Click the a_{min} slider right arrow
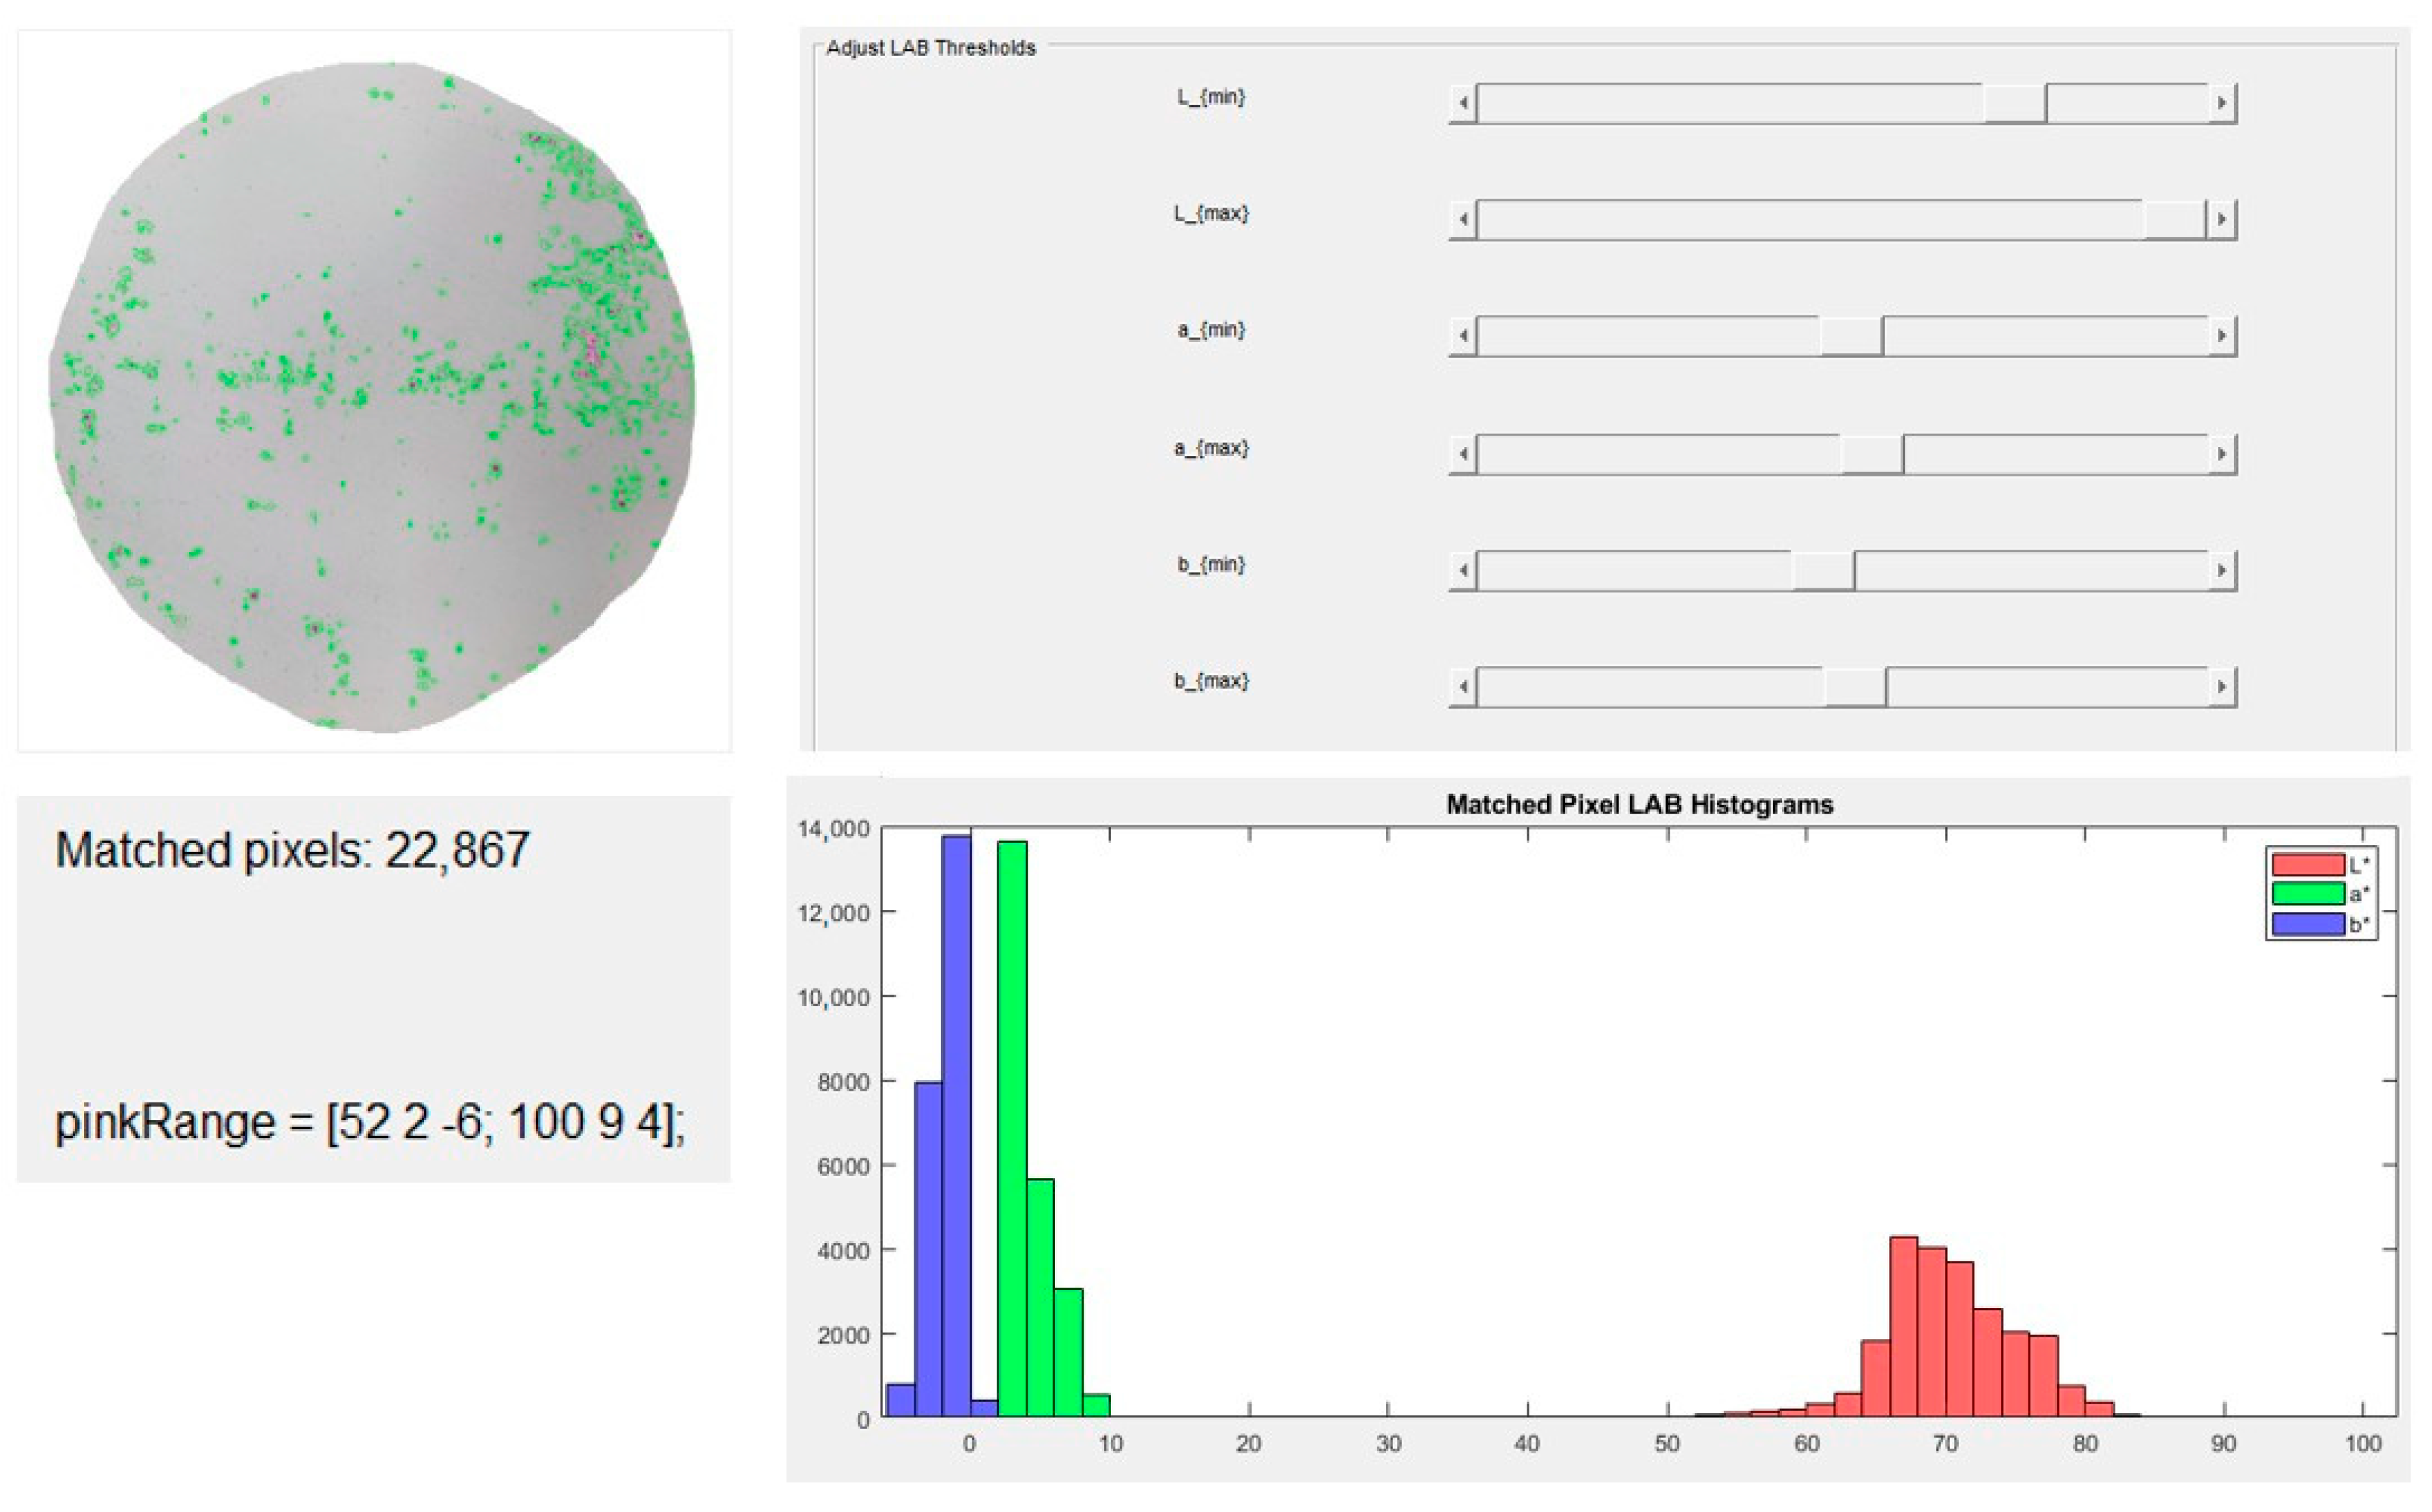 pyautogui.click(x=2221, y=336)
